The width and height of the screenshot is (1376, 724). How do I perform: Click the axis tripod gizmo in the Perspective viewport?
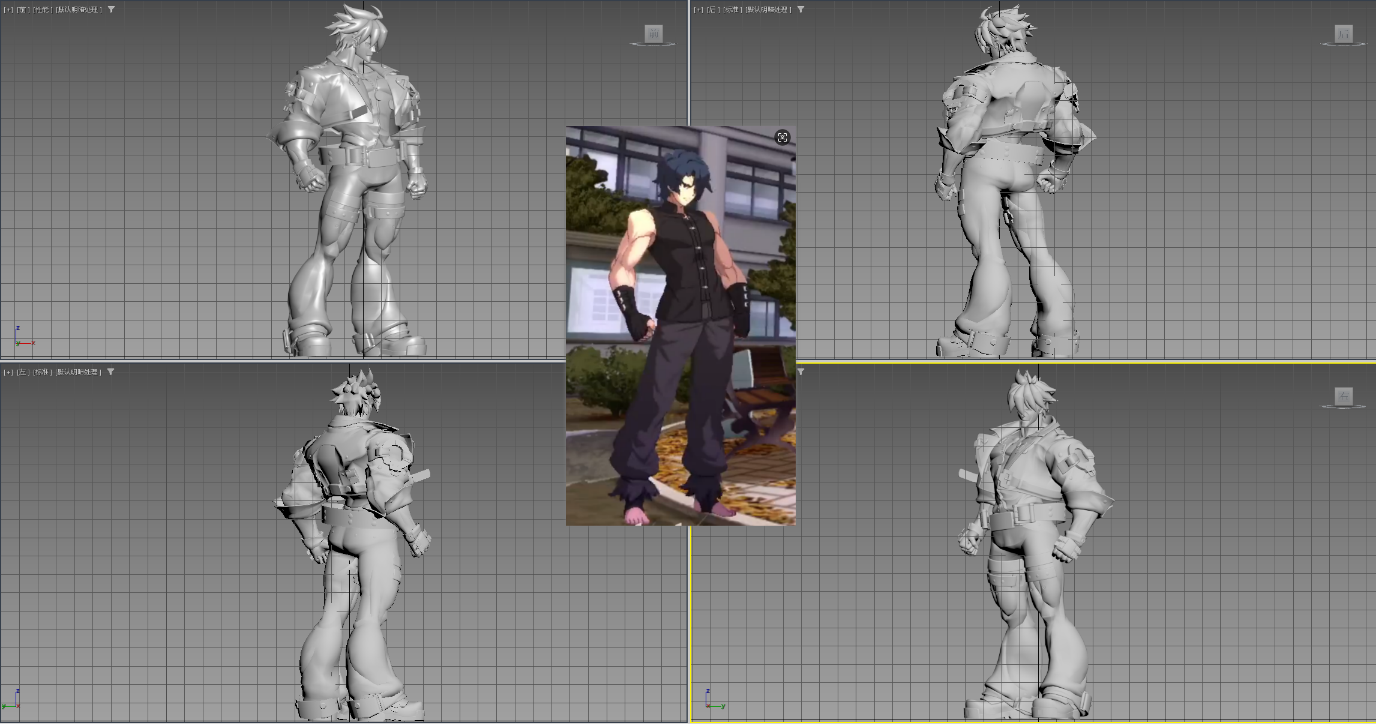coord(712,704)
